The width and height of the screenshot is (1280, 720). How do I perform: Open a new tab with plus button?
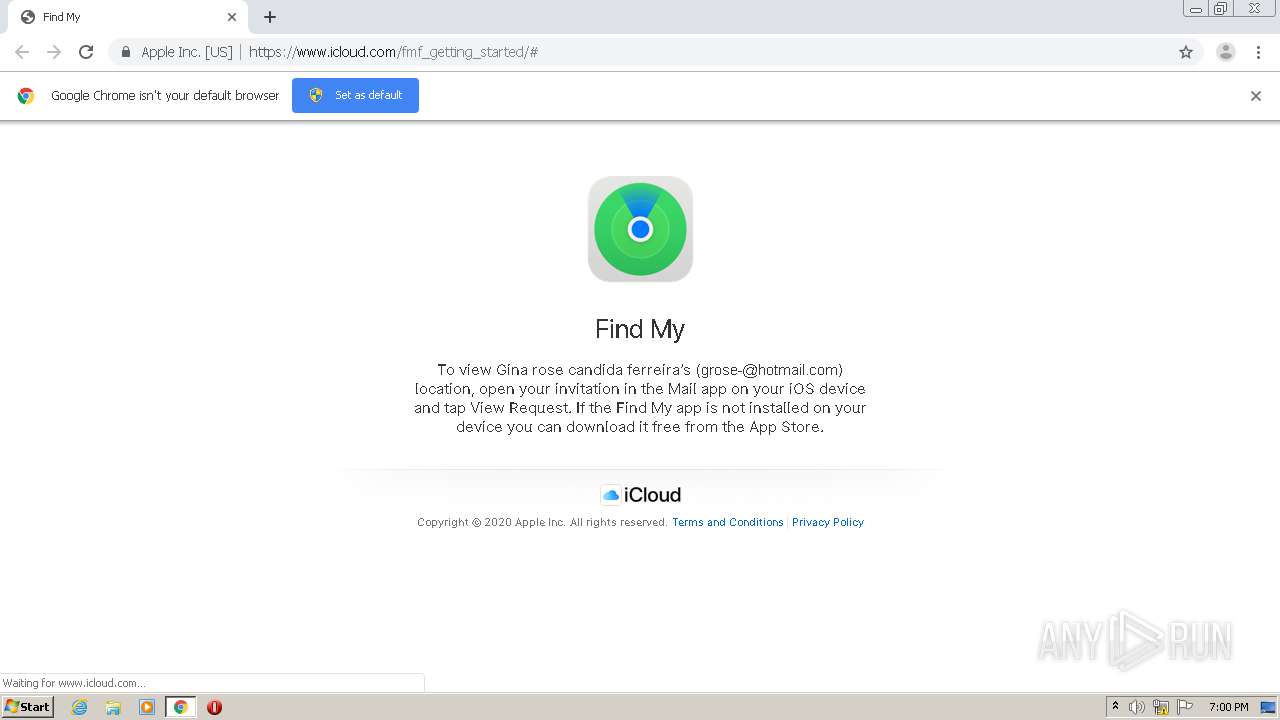[270, 17]
